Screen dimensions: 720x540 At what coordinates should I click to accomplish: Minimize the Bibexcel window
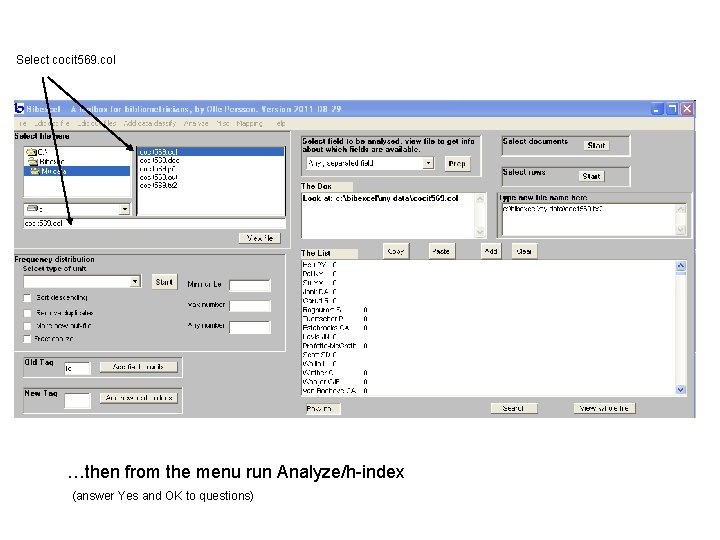tap(657, 109)
